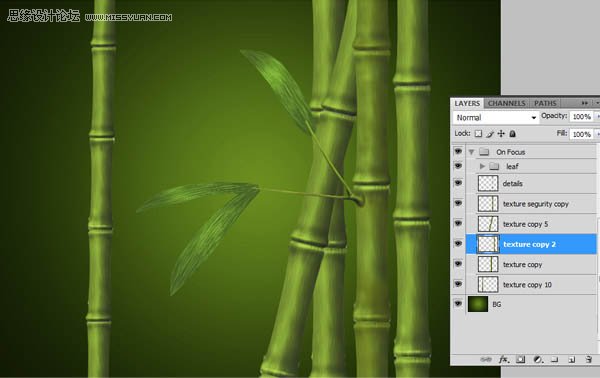Create new adjustment layer icon

[x=538, y=359]
